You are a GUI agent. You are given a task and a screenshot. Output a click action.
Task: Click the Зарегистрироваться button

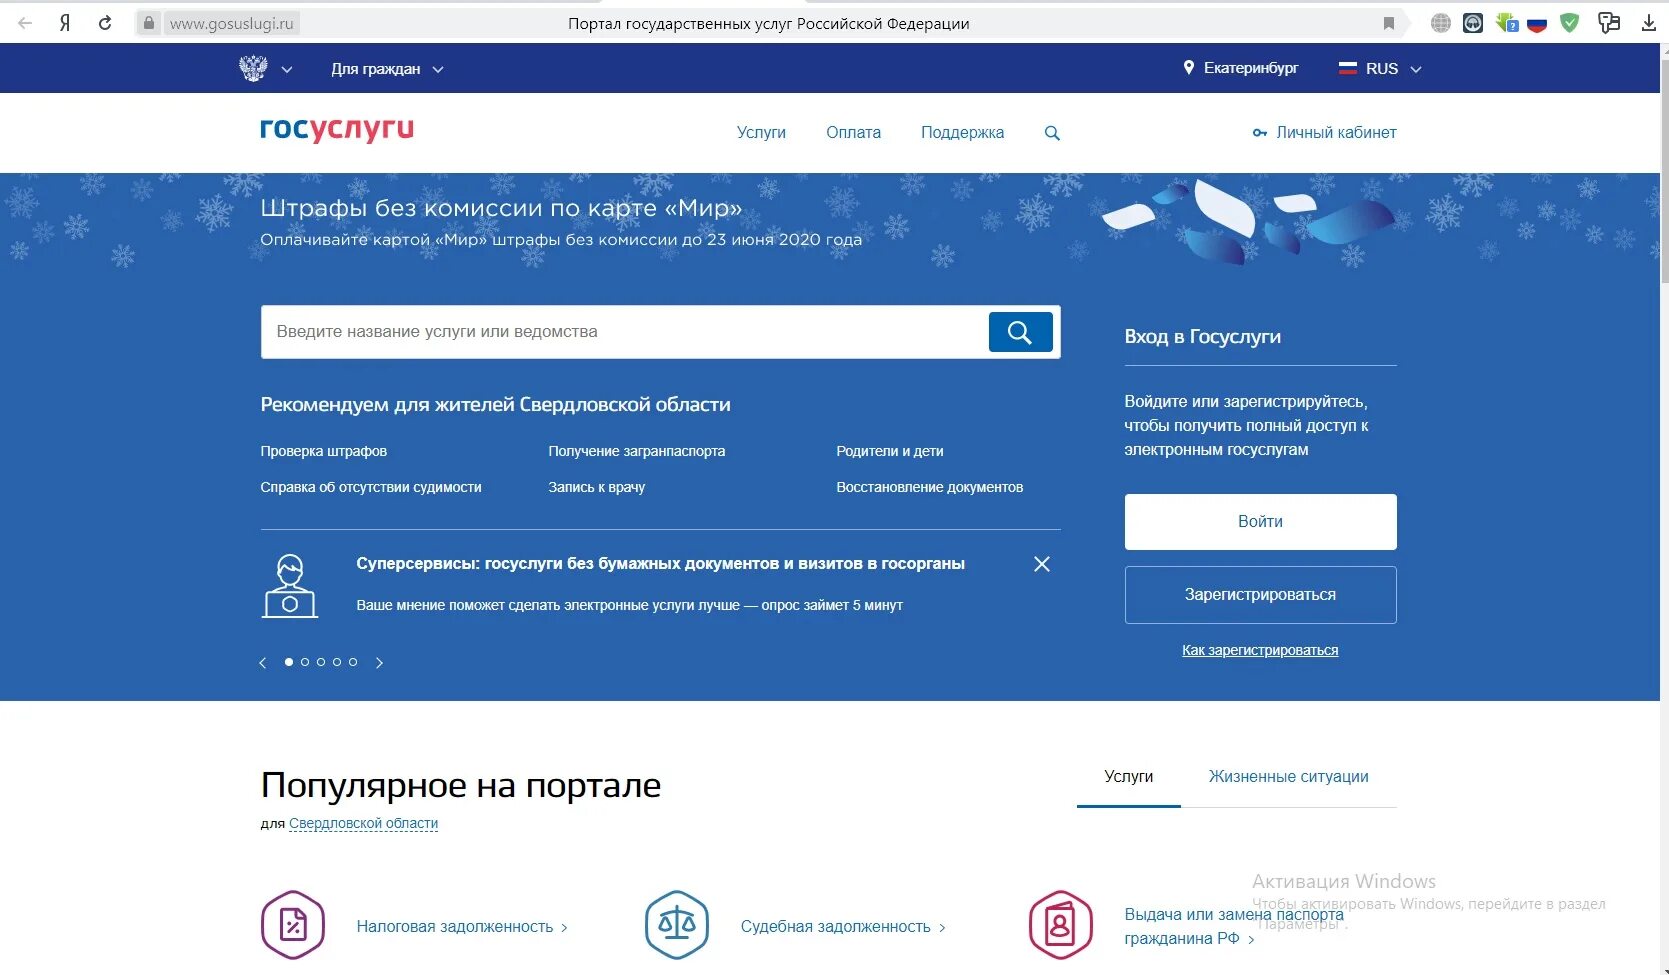tap(1260, 595)
